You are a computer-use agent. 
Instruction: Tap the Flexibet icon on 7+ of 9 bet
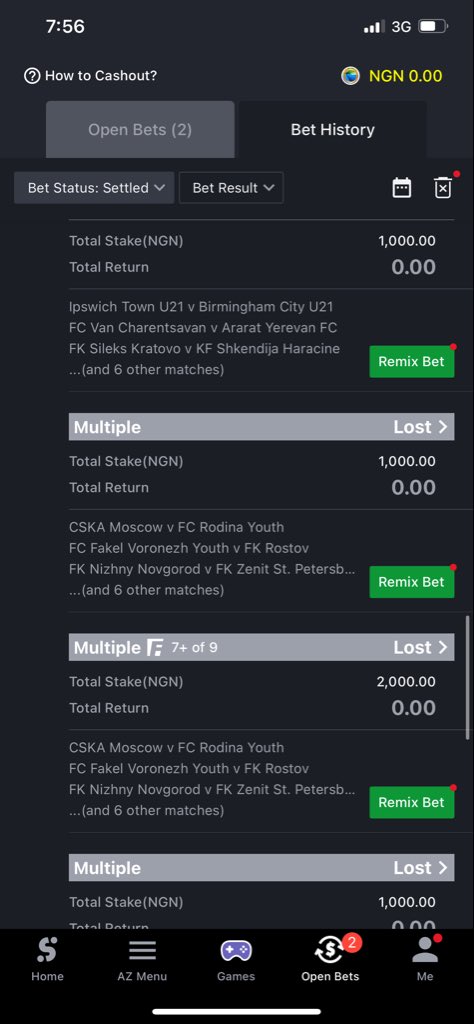[155, 648]
